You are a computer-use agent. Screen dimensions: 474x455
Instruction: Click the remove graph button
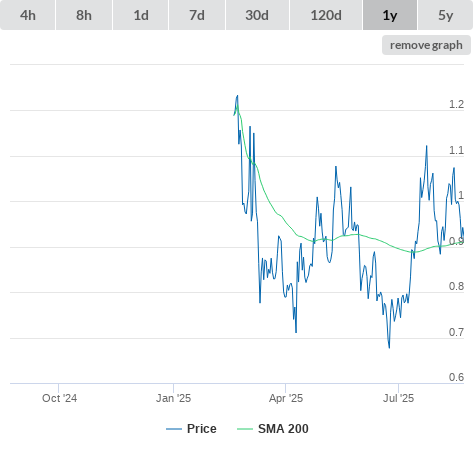click(x=426, y=45)
